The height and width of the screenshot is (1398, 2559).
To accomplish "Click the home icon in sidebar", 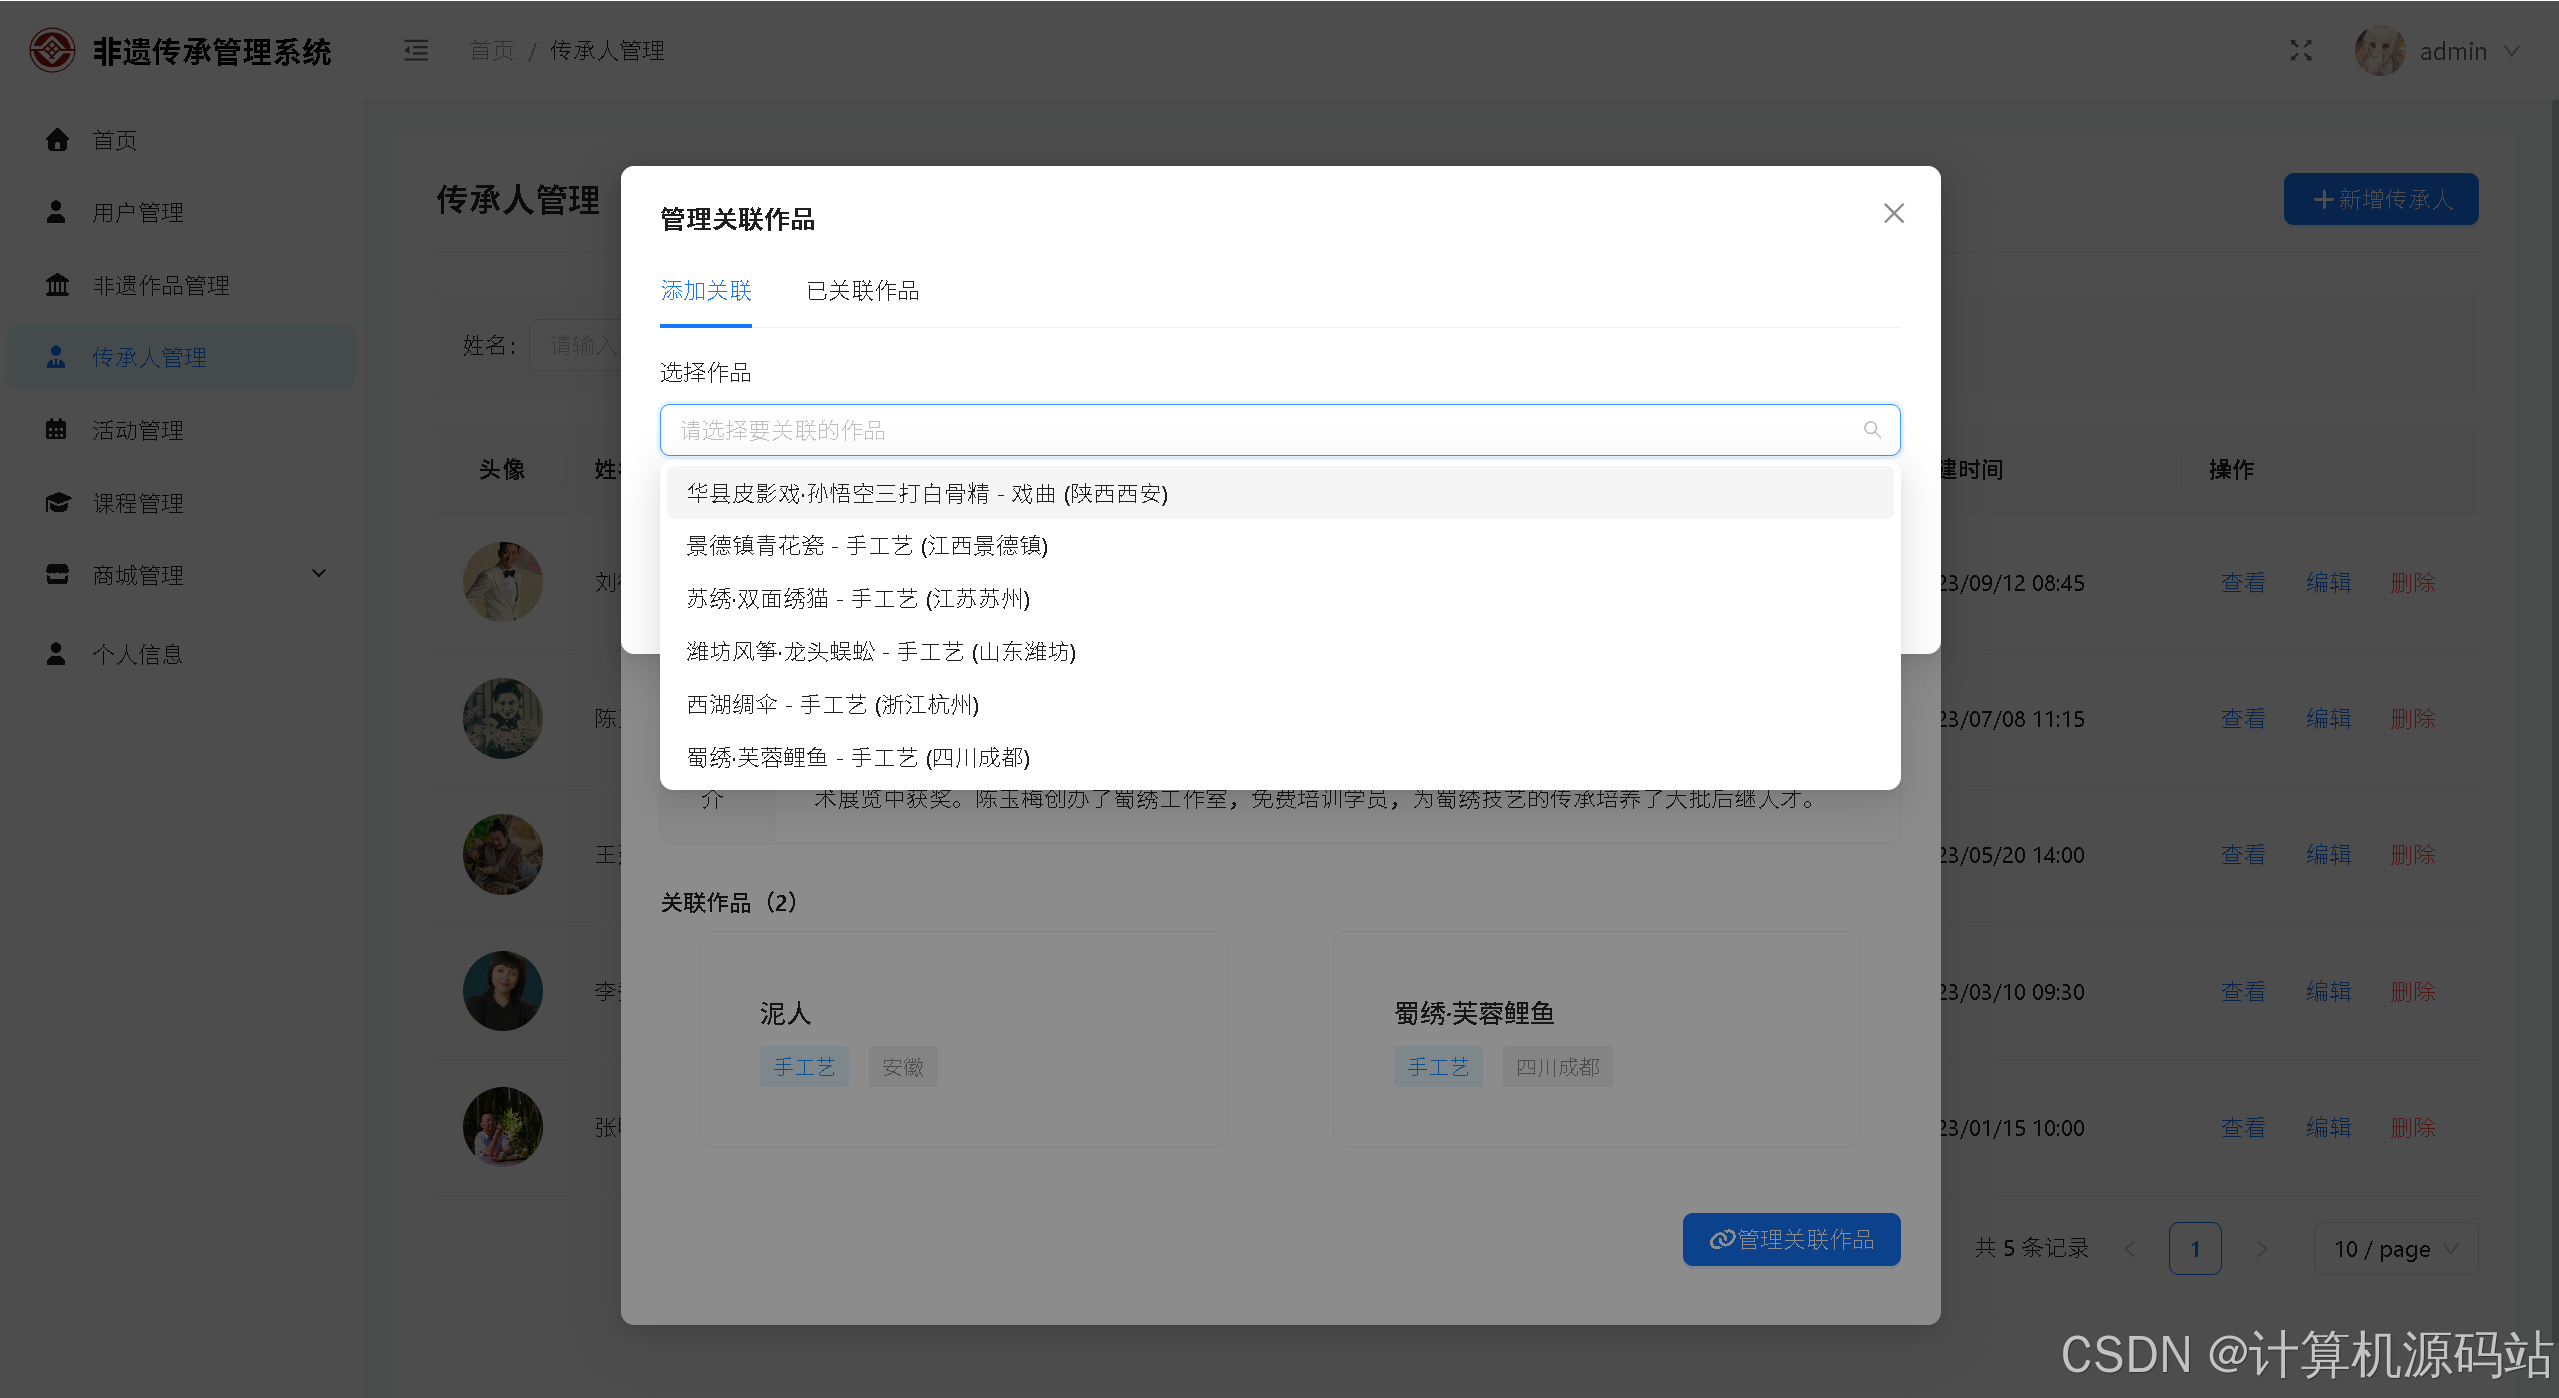I will point(58,140).
